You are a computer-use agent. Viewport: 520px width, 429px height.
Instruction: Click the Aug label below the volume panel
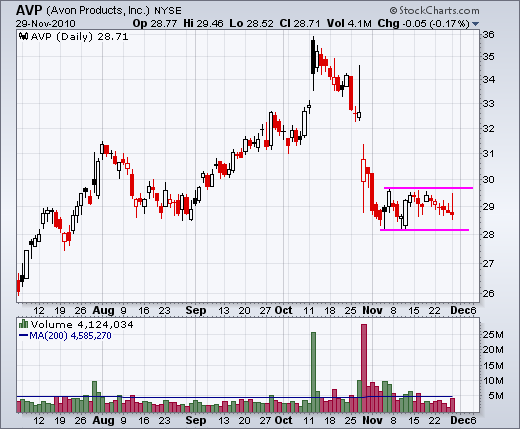(103, 420)
